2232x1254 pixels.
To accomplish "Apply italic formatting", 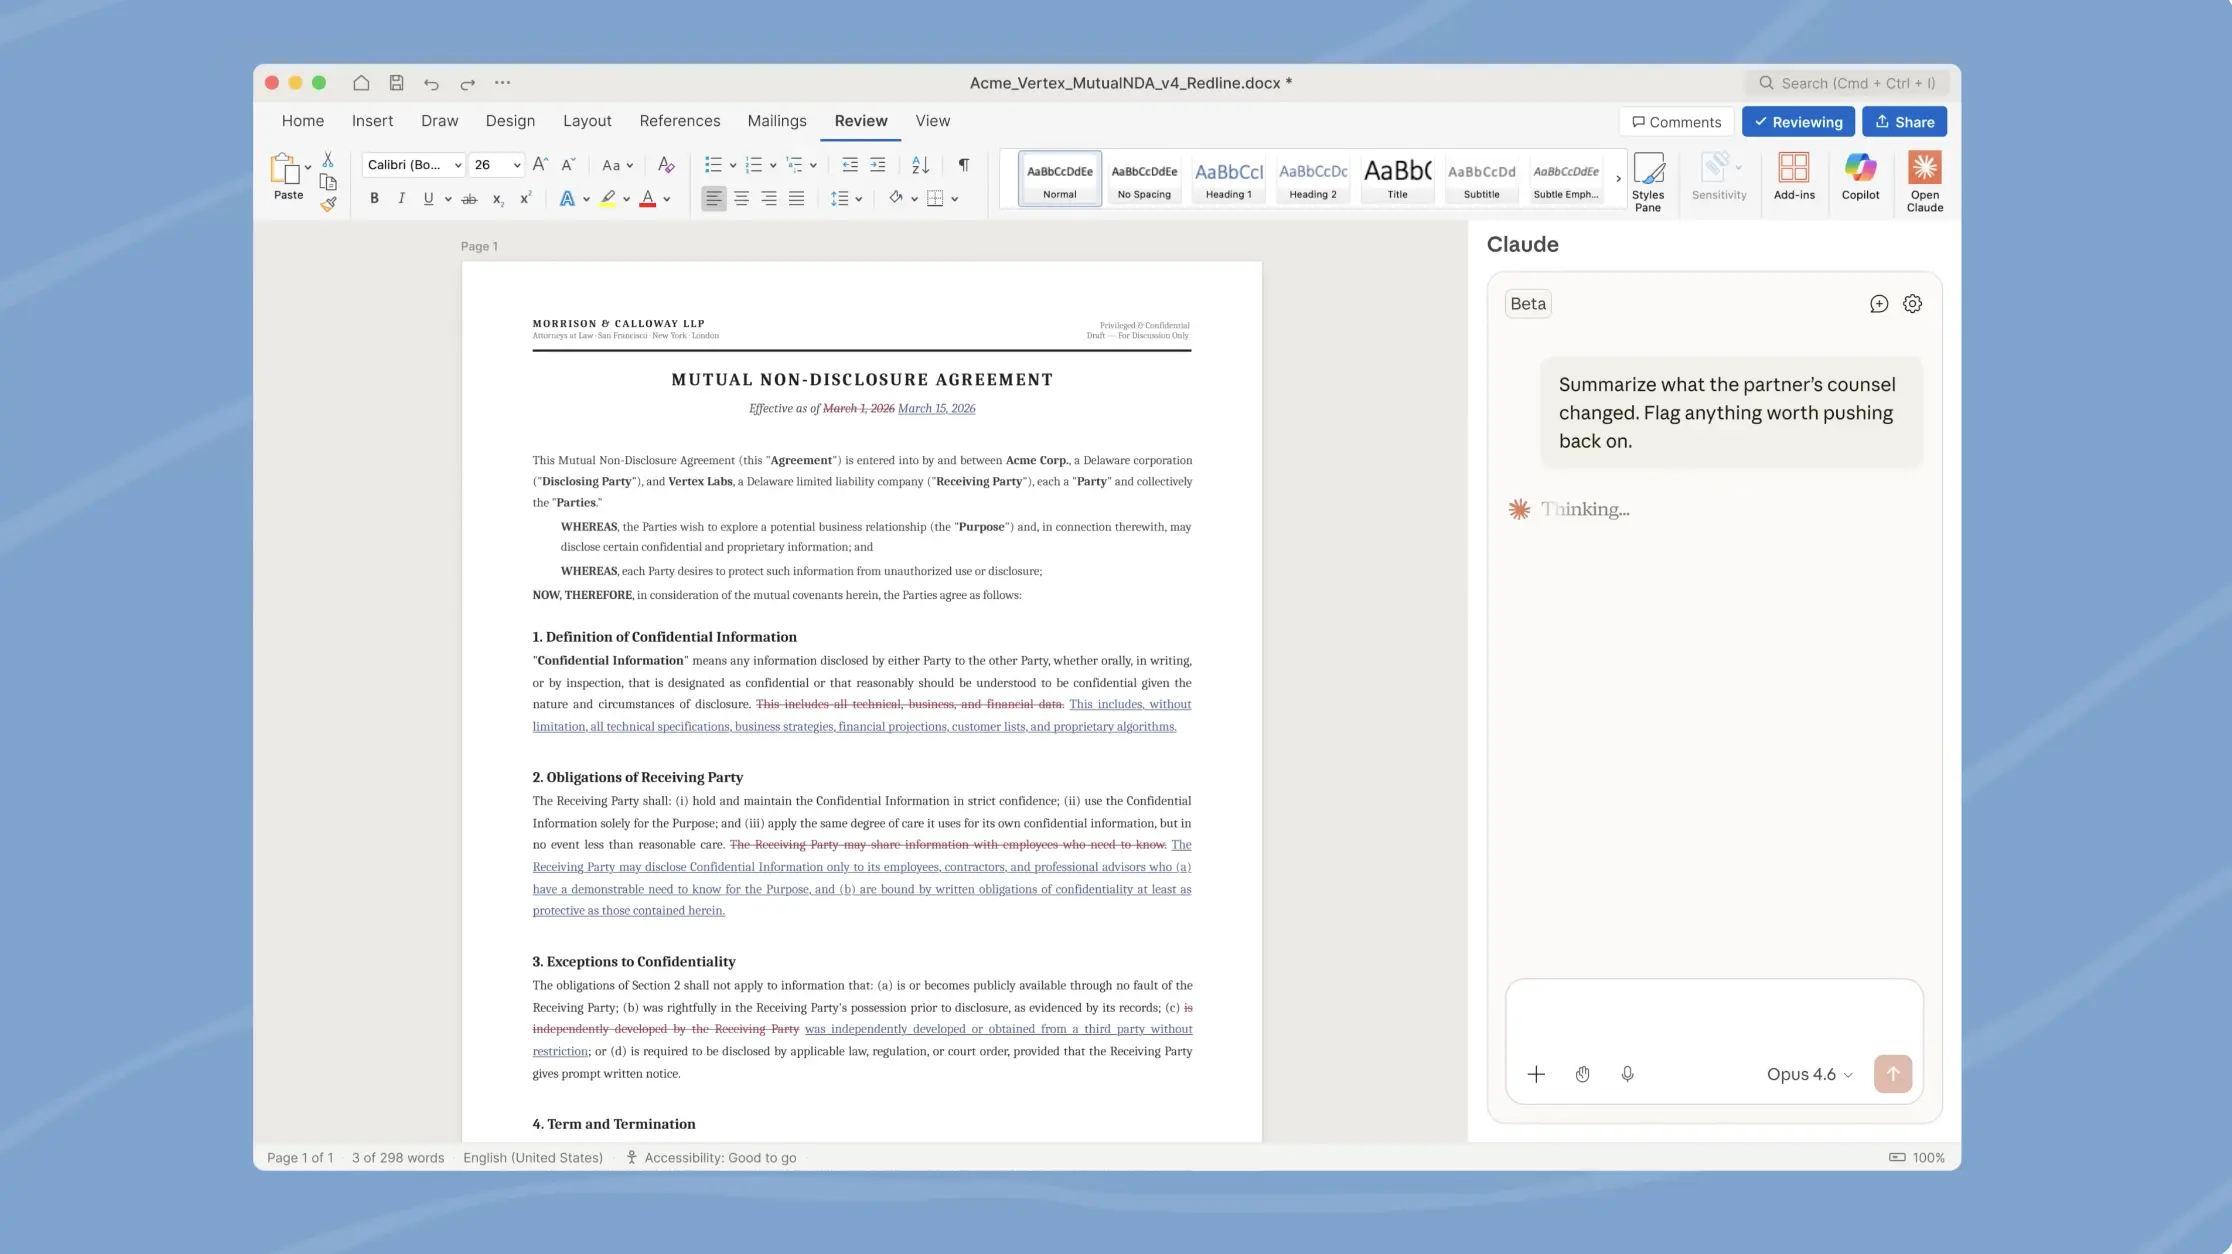I will (x=401, y=198).
